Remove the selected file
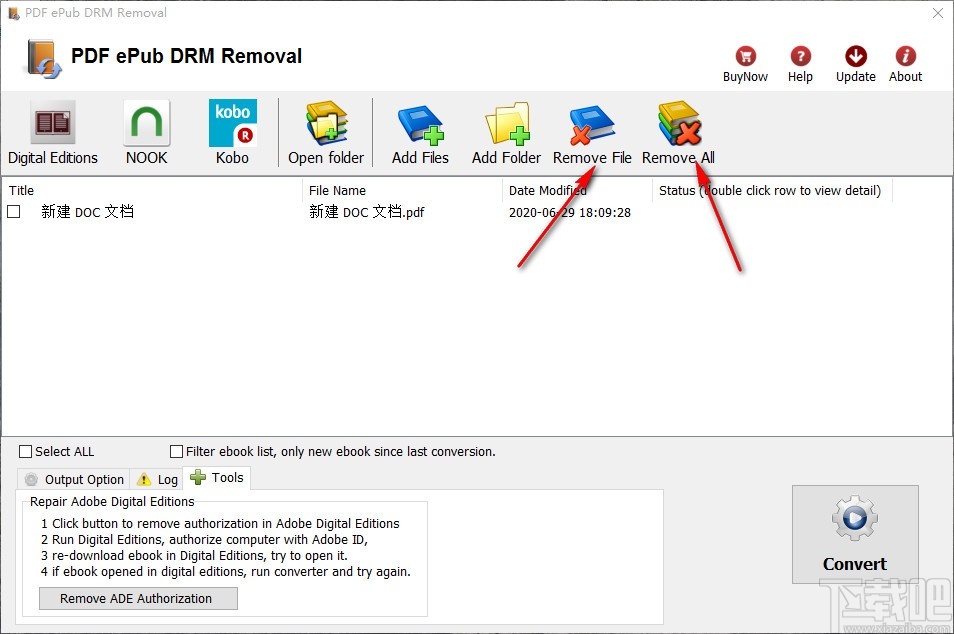954x634 pixels. point(592,133)
